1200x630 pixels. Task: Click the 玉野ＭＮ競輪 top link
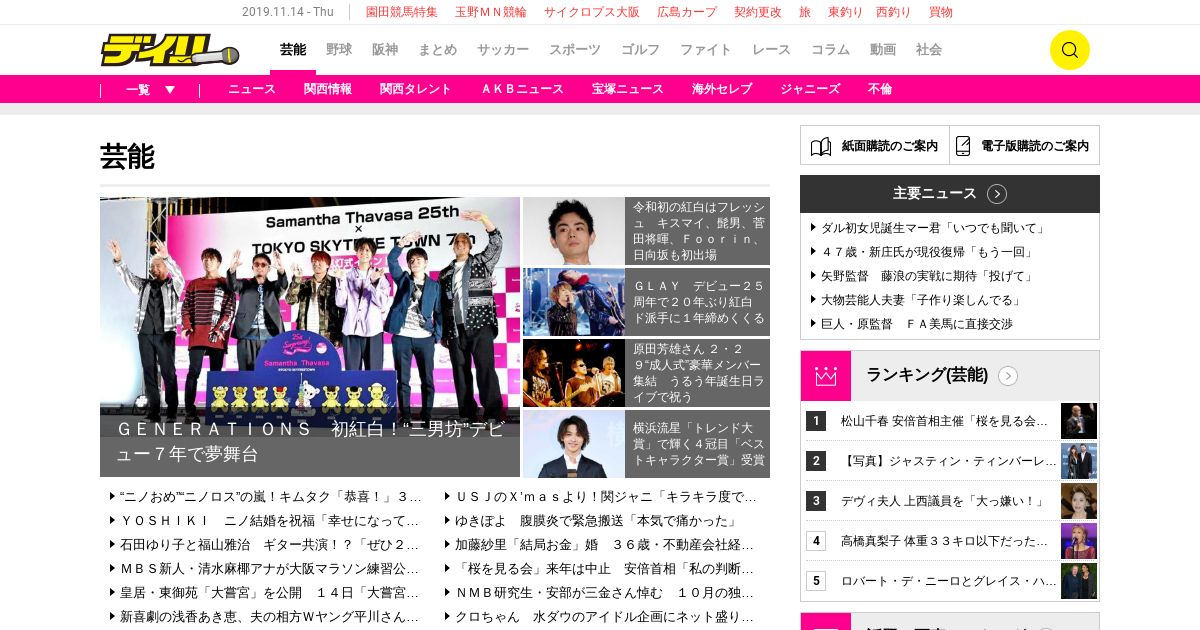490,12
